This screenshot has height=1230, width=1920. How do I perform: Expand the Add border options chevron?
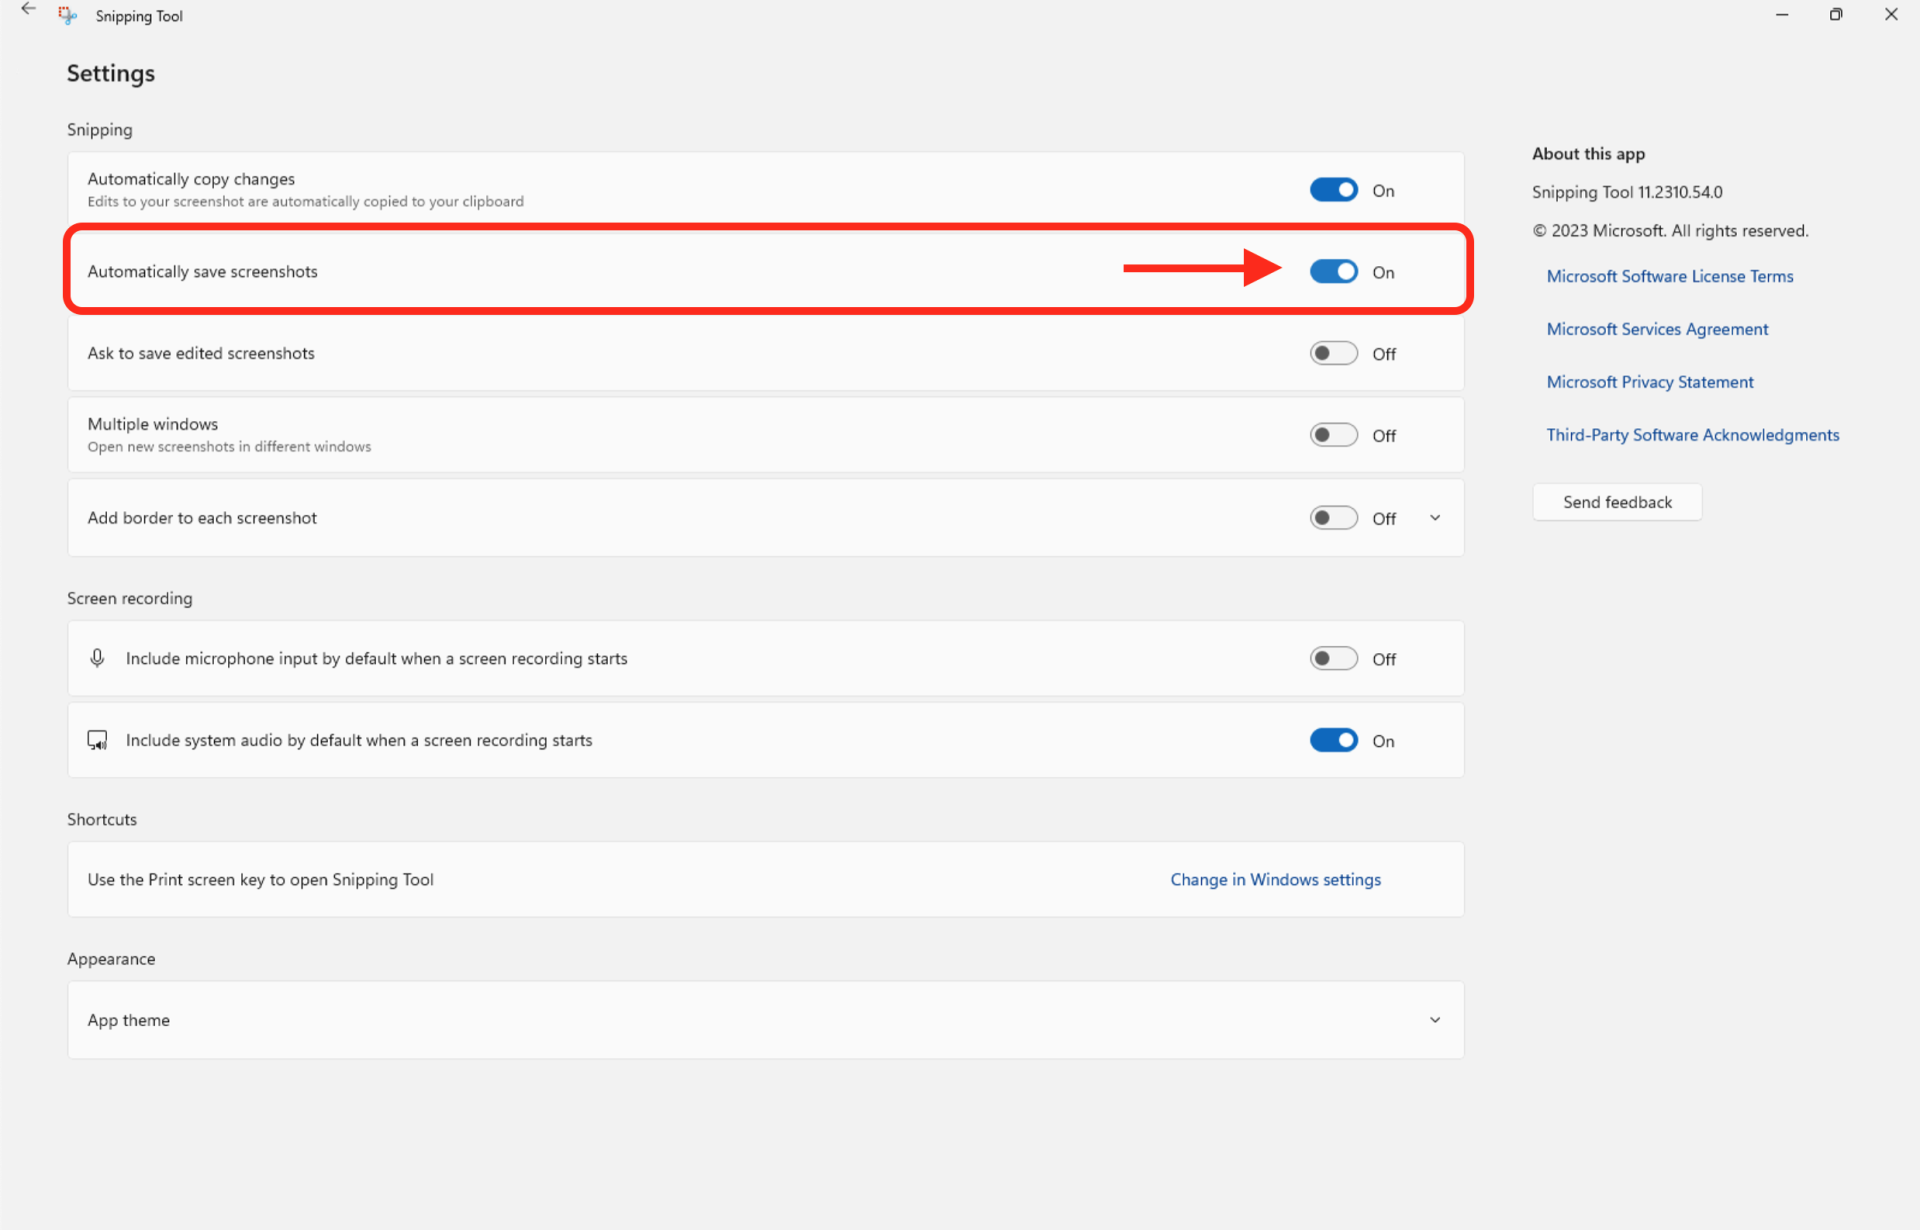[x=1434, y=517]
